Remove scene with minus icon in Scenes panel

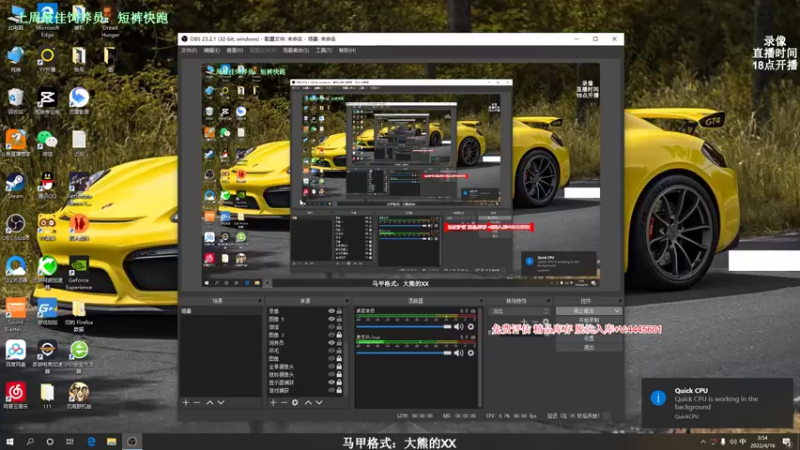coord(197,403)
